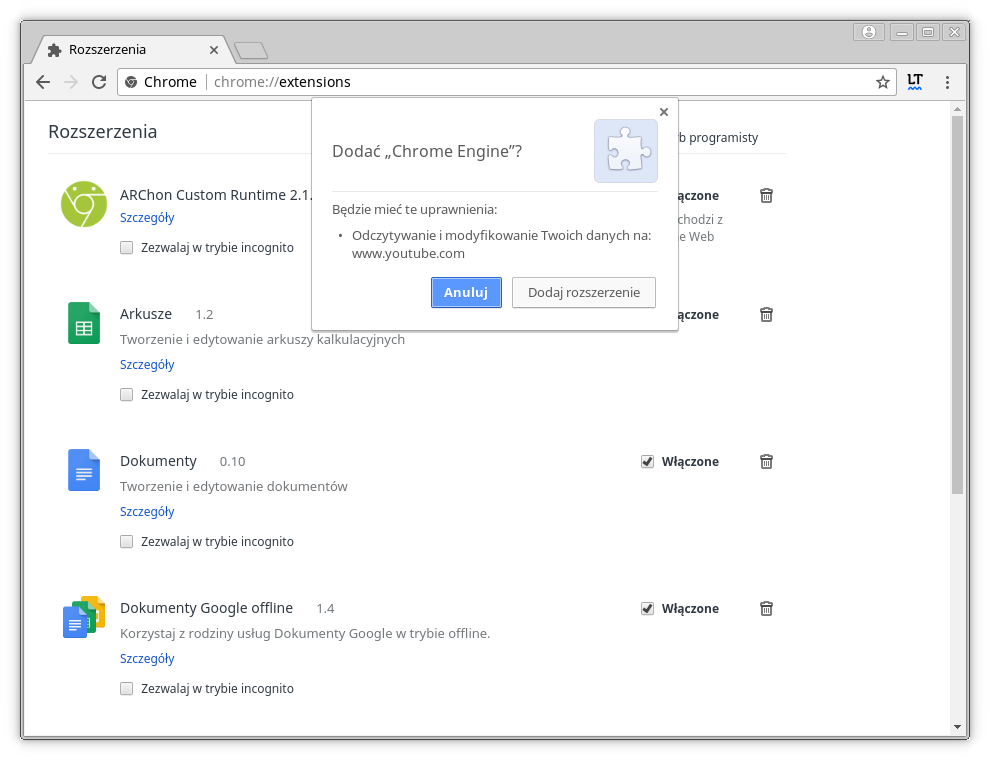Tick incognito checkbox for Dokumenty Google offline
Viewport: 990px width, 760px height.
(127, 689)
